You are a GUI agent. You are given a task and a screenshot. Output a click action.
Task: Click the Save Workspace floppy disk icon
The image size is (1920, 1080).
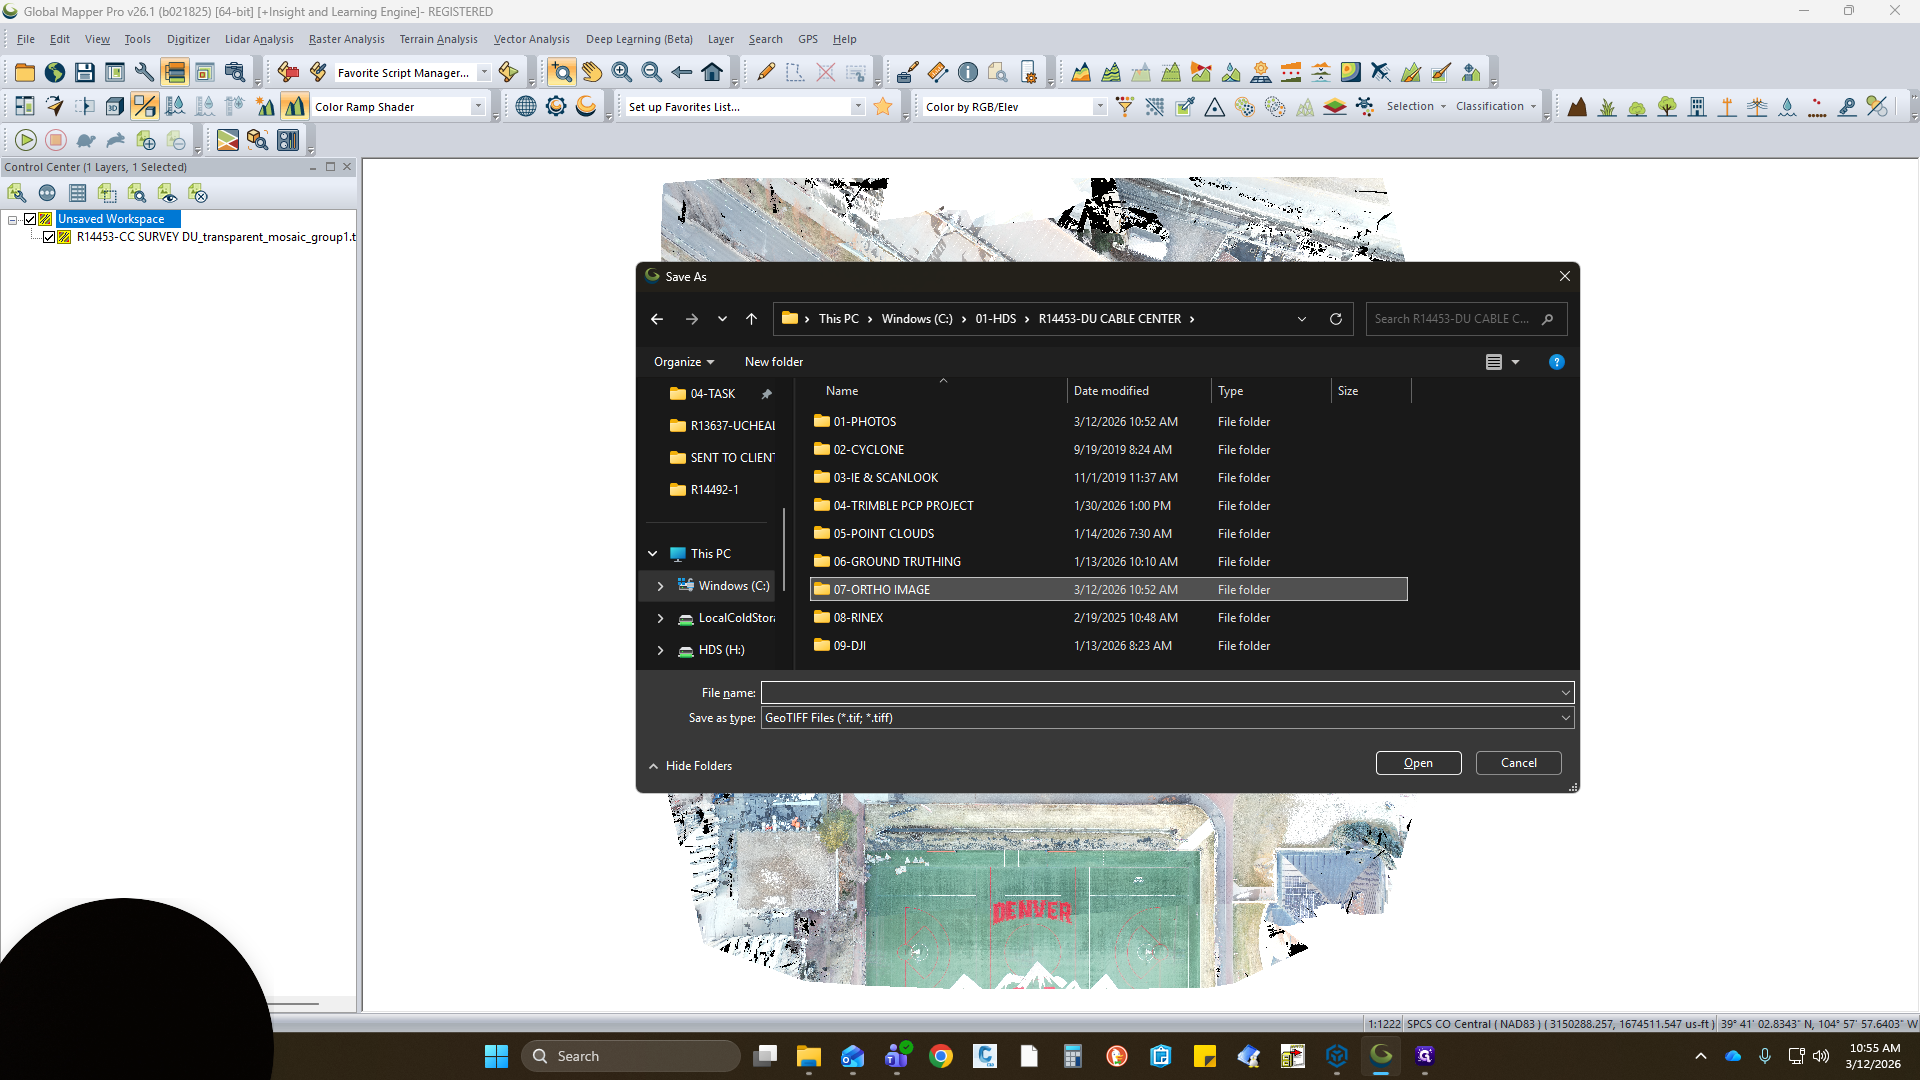[85, 72]
